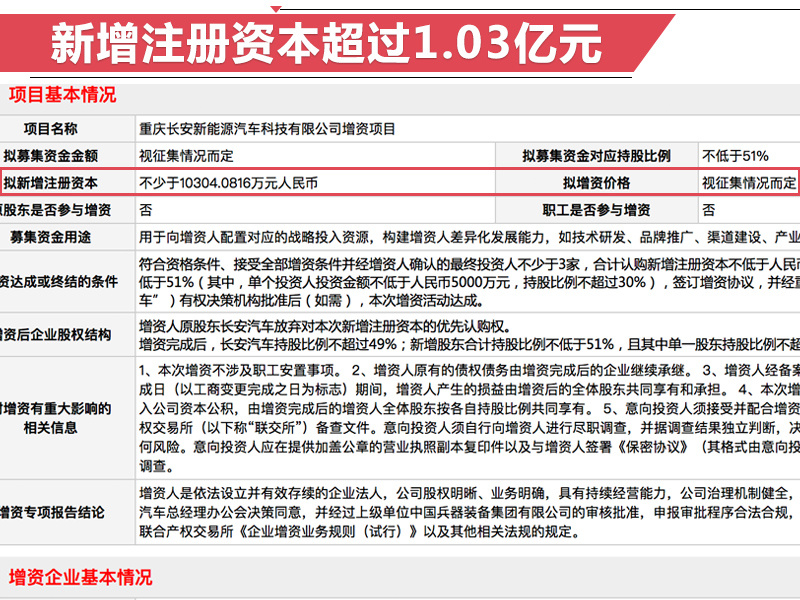This screenshot has width=800, height=600.
Task: Select the 拟新增注册资本 label
Action: [51, 183]
